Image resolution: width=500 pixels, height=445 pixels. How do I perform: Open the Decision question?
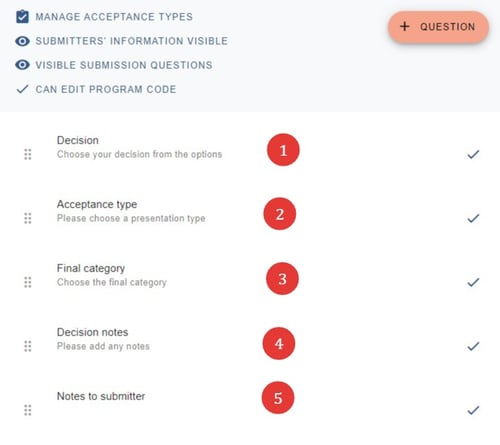[x=78, y=140]
